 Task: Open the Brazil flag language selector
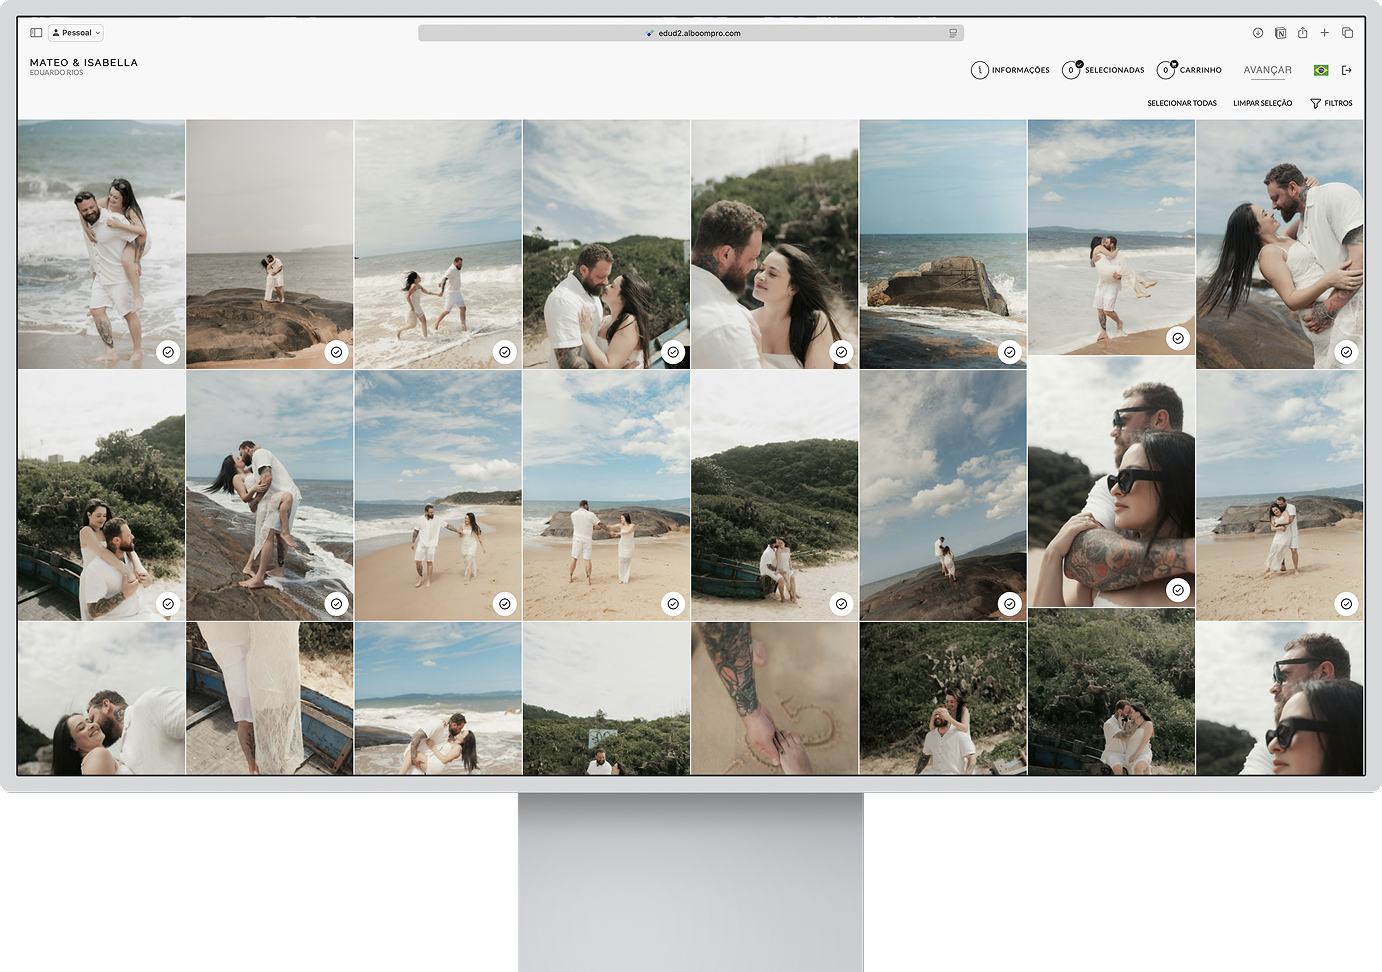[1321, 70]
